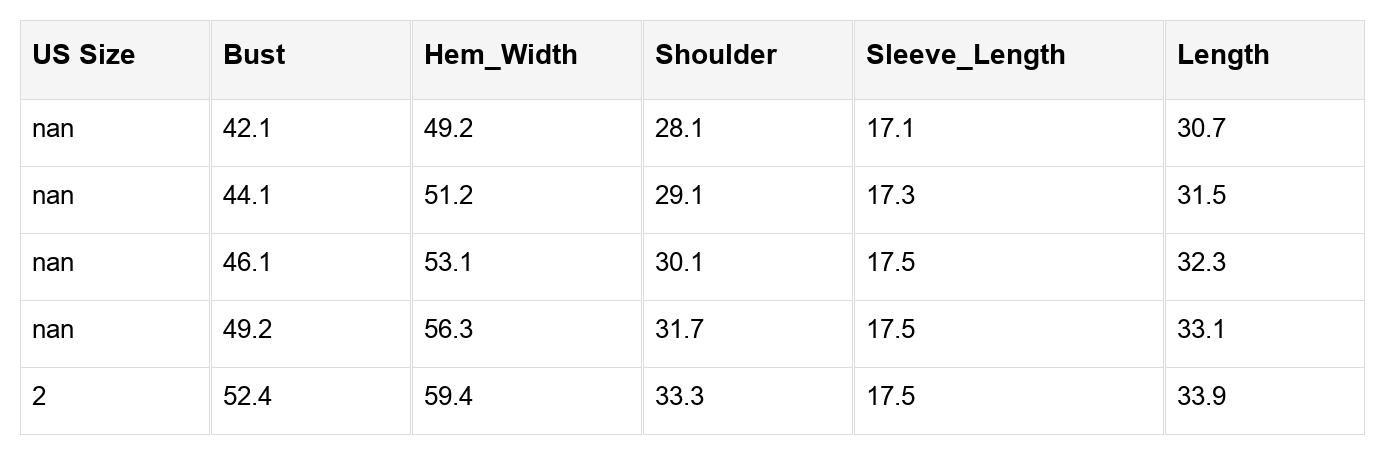Select the Length cell showing 33.9

1201,397
